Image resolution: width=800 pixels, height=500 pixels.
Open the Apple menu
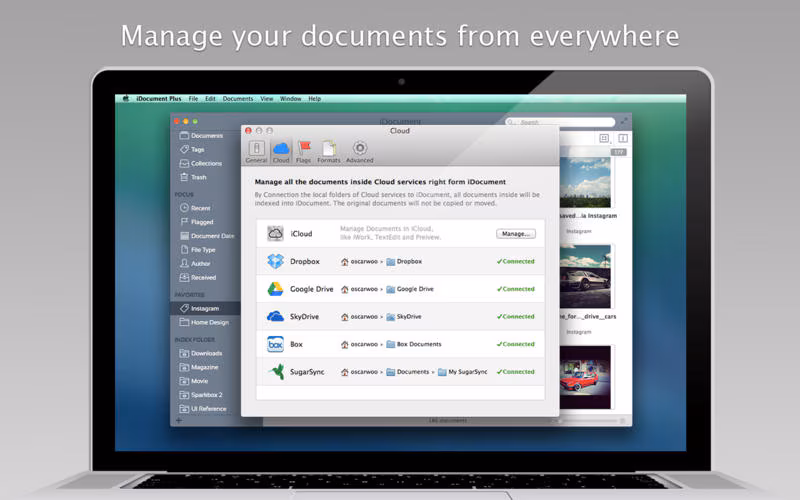point(126,98)
